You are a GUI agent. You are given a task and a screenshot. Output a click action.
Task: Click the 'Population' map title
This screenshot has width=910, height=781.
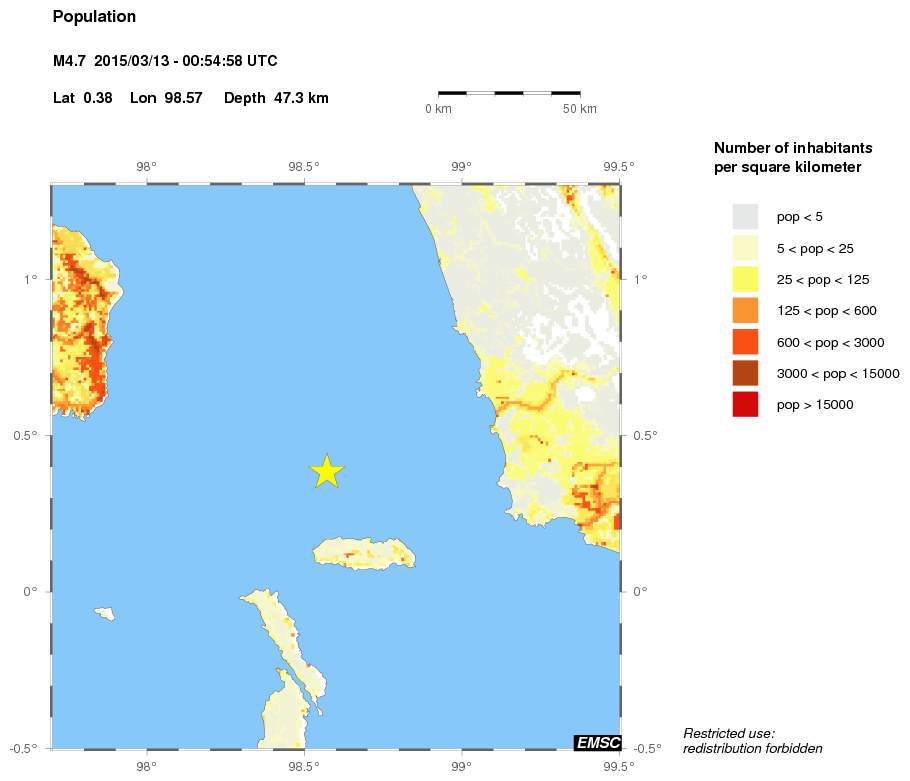coord(94,17)
